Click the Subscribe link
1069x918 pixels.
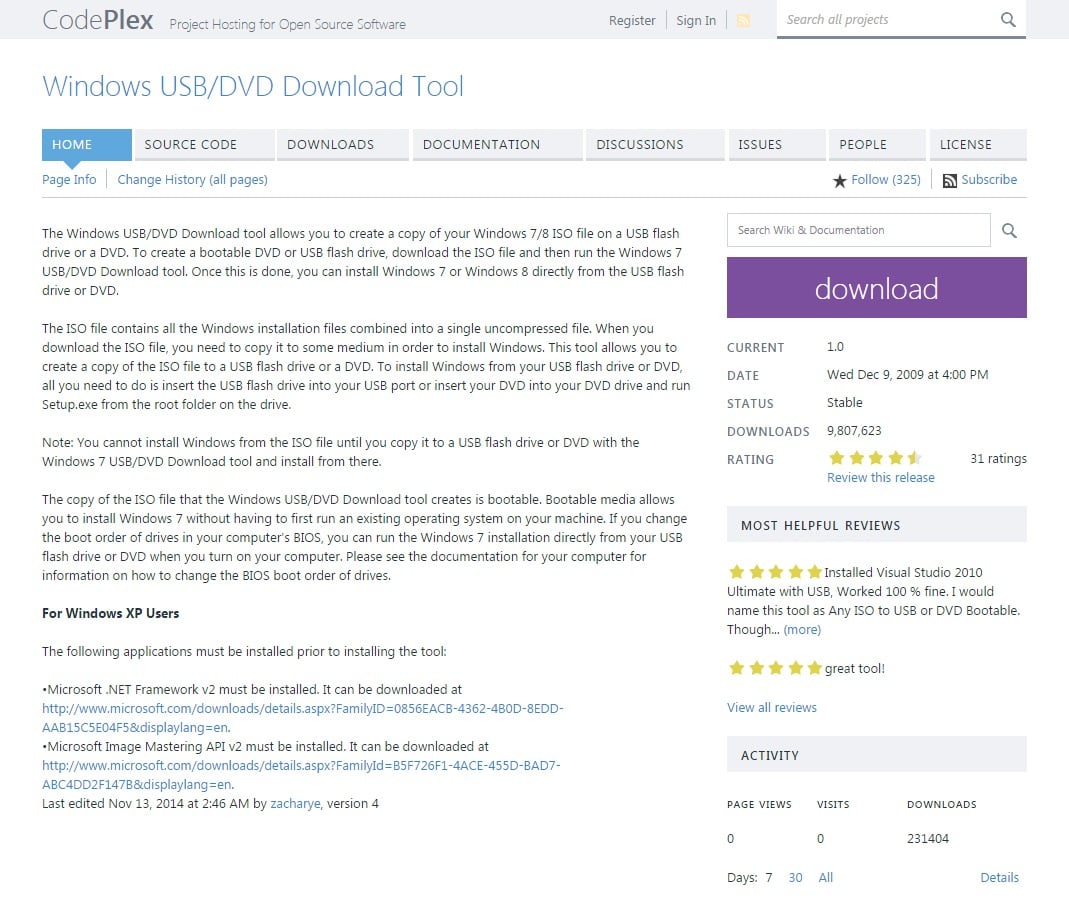point(989,179)
